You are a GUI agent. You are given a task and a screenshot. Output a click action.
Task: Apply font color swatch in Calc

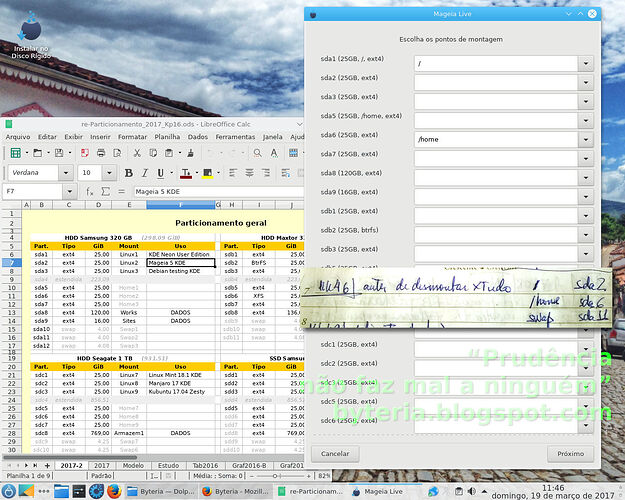[x=186, y=173]
